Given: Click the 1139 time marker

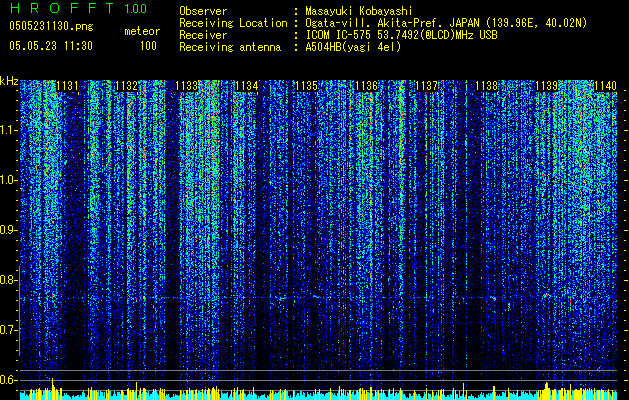Looking at the screenshot, I should (x=547, y=86).
